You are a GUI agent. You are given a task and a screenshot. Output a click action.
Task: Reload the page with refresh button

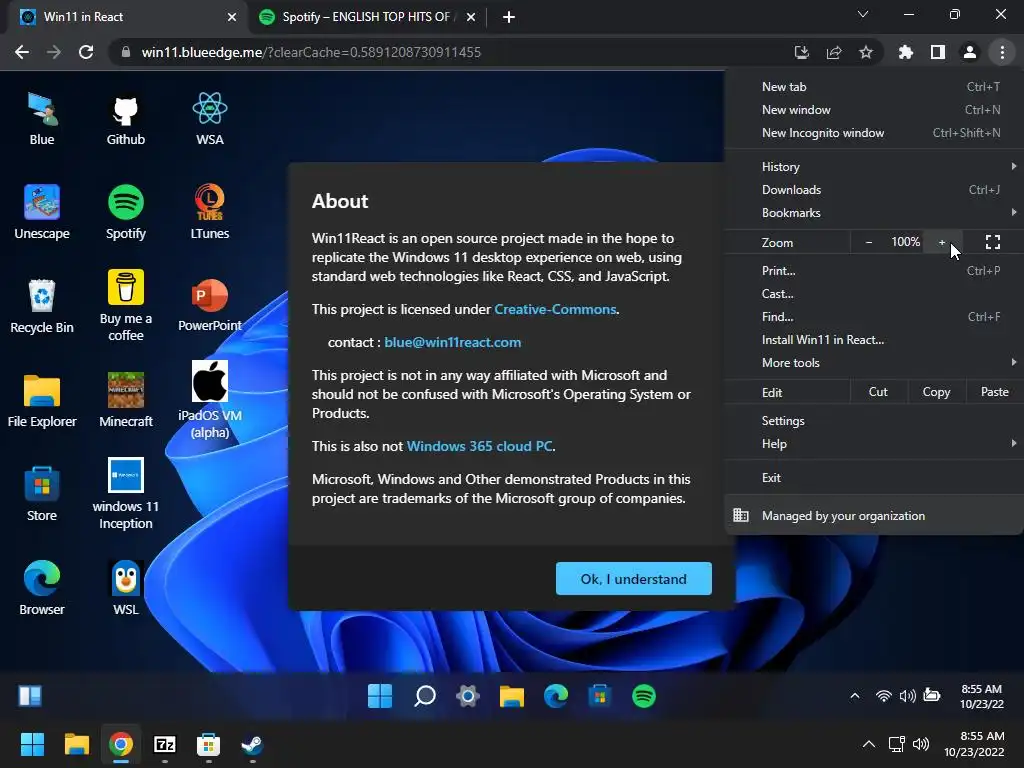(x=86, y=52)
